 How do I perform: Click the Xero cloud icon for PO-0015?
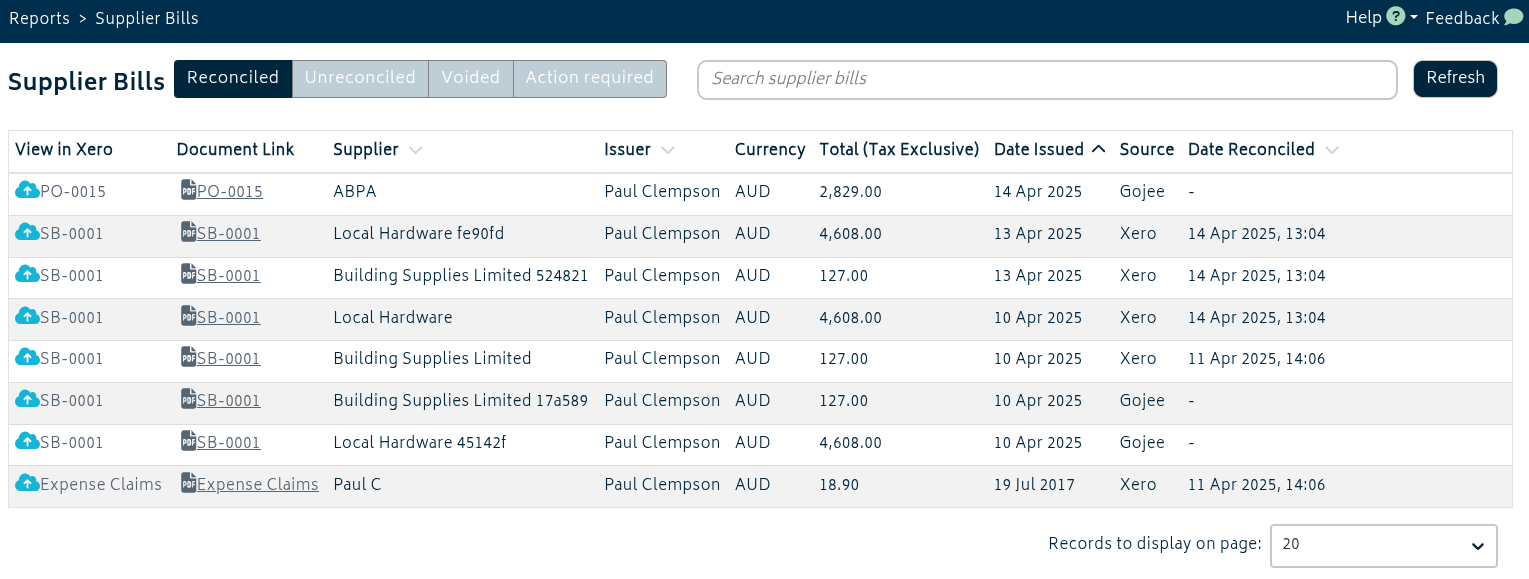coord(27,191)
